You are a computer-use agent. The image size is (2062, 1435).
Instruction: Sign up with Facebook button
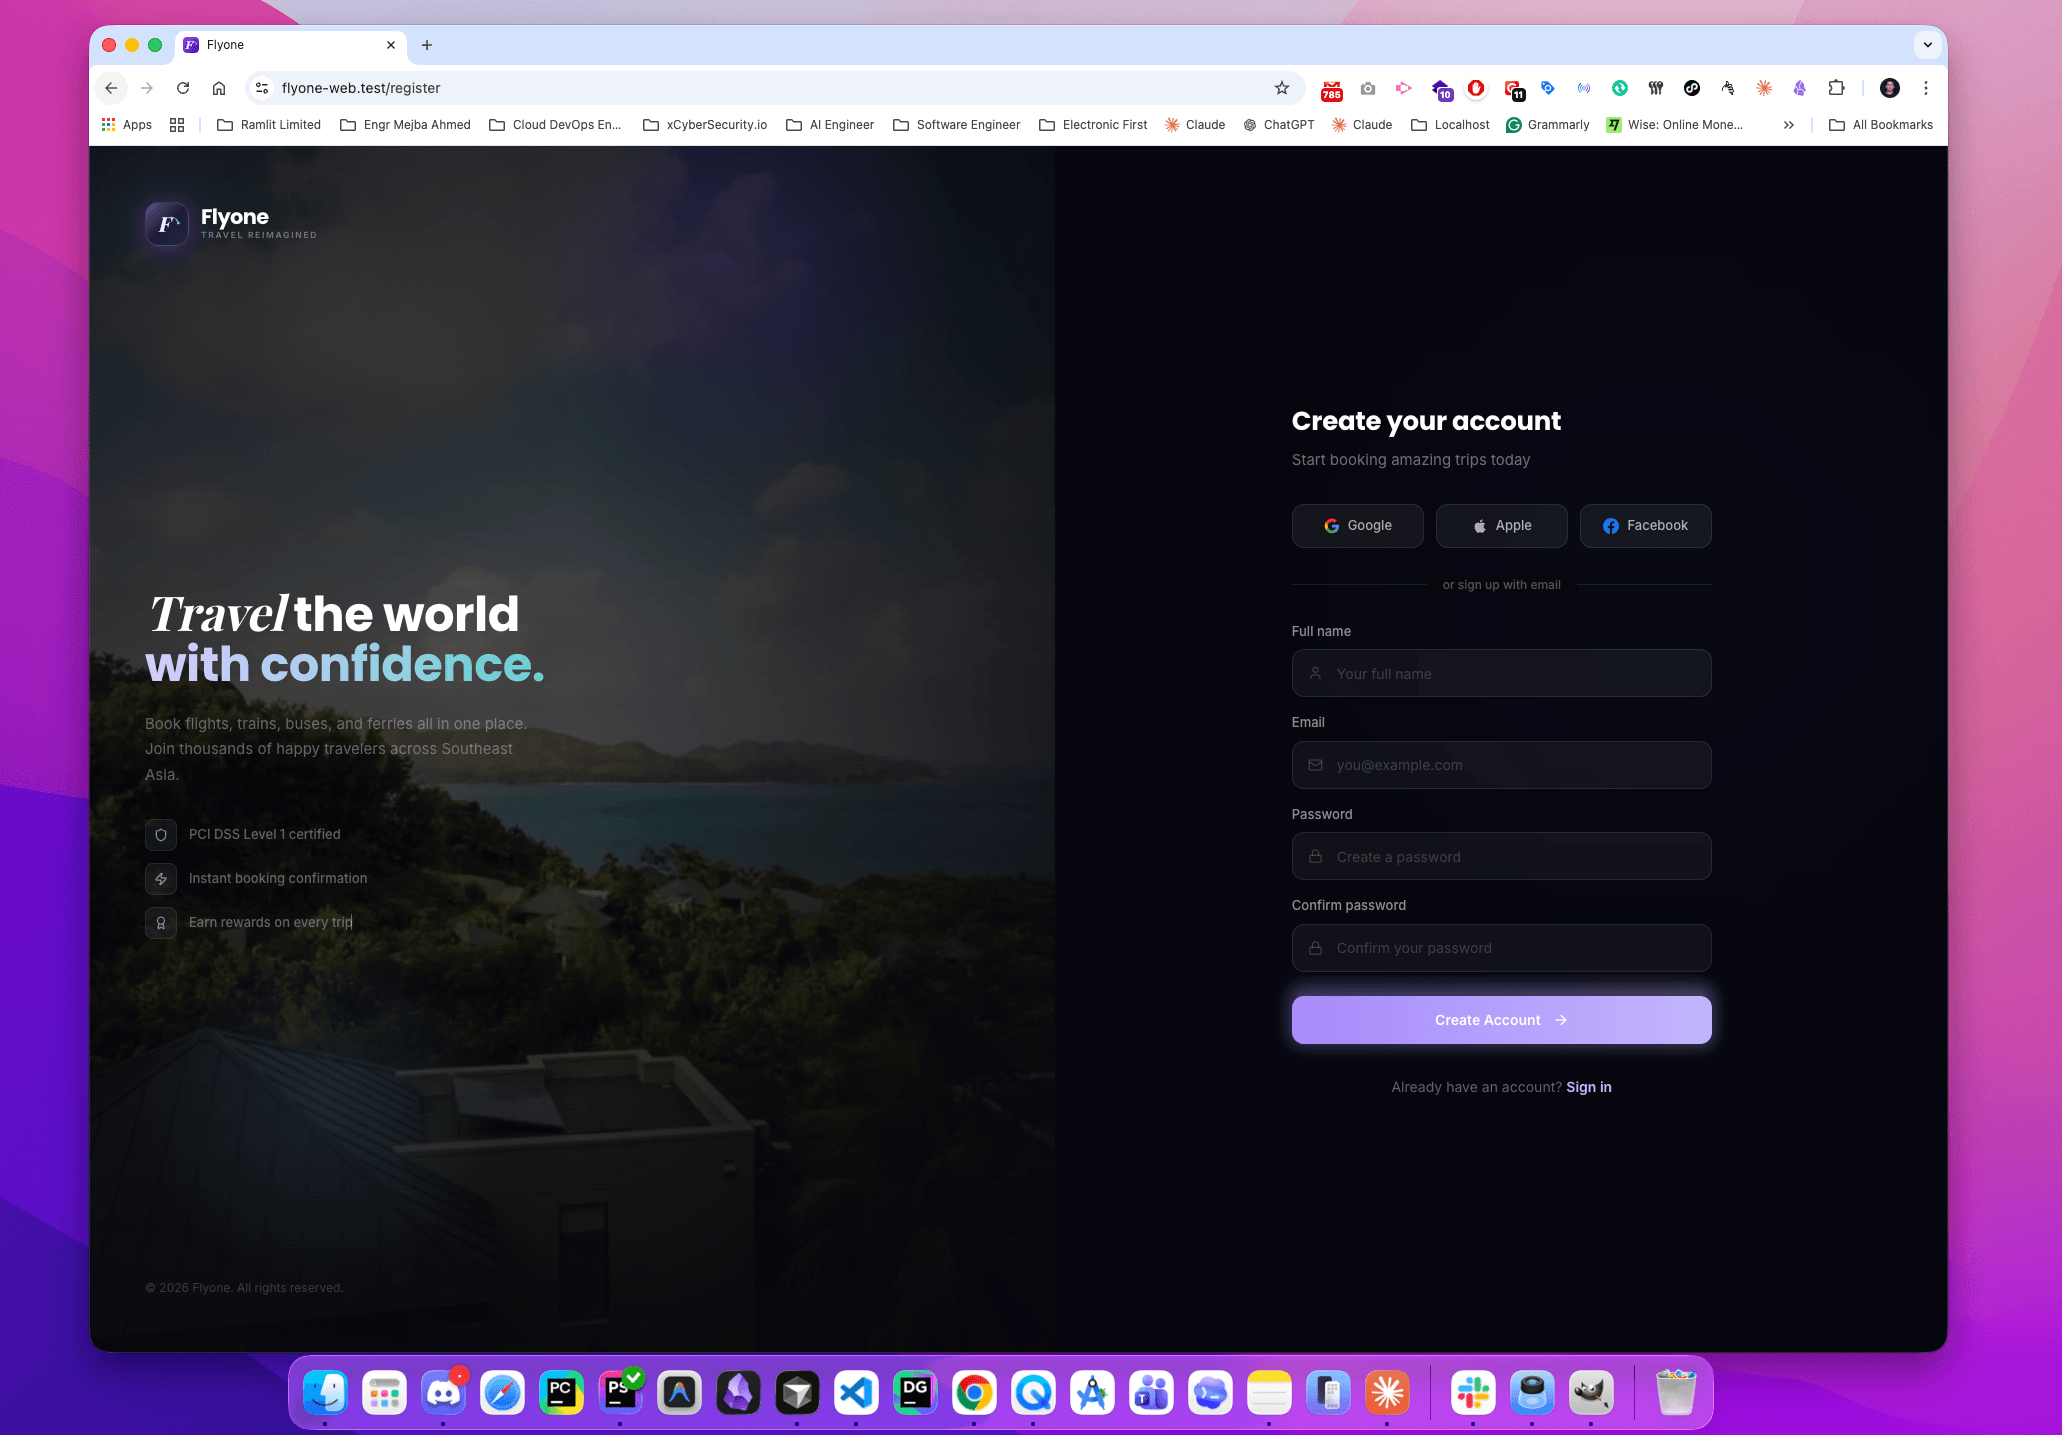click(x=1645, y=526)
